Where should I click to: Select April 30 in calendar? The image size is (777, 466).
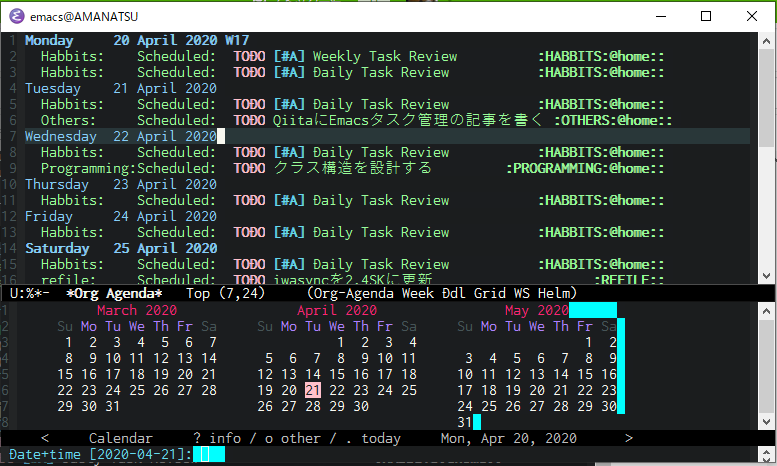(x=361, y=406)
